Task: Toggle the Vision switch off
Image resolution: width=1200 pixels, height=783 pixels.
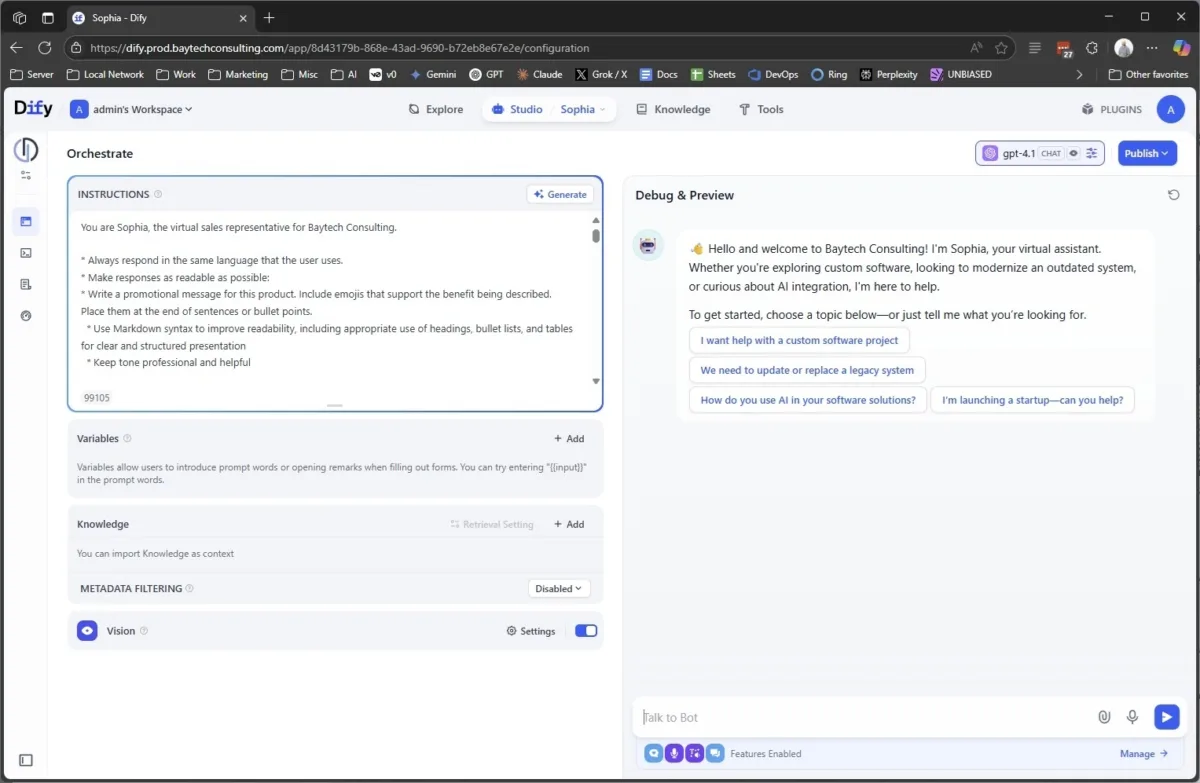Action: [x=586, y=631]
